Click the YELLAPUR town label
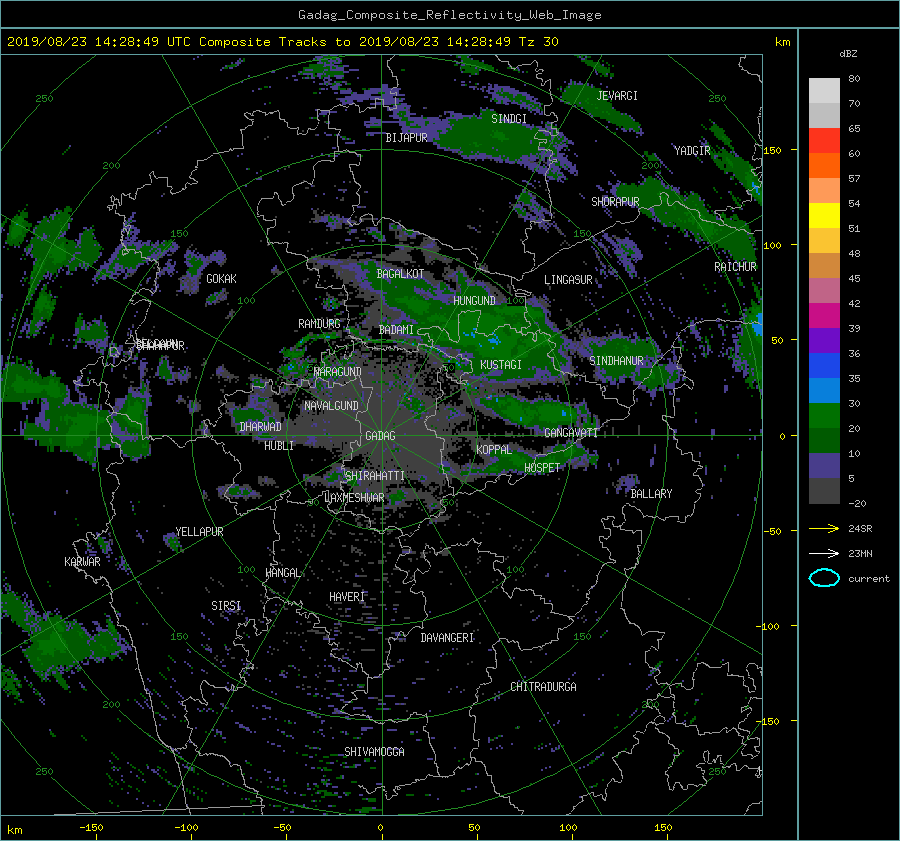900x841 pixels. (x=199, y=532)
